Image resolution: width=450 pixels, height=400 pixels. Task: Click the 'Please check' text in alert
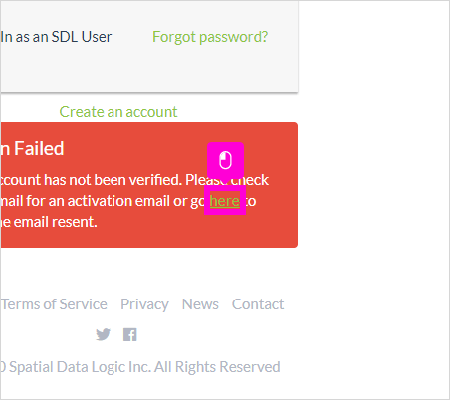tap(227, 180)
